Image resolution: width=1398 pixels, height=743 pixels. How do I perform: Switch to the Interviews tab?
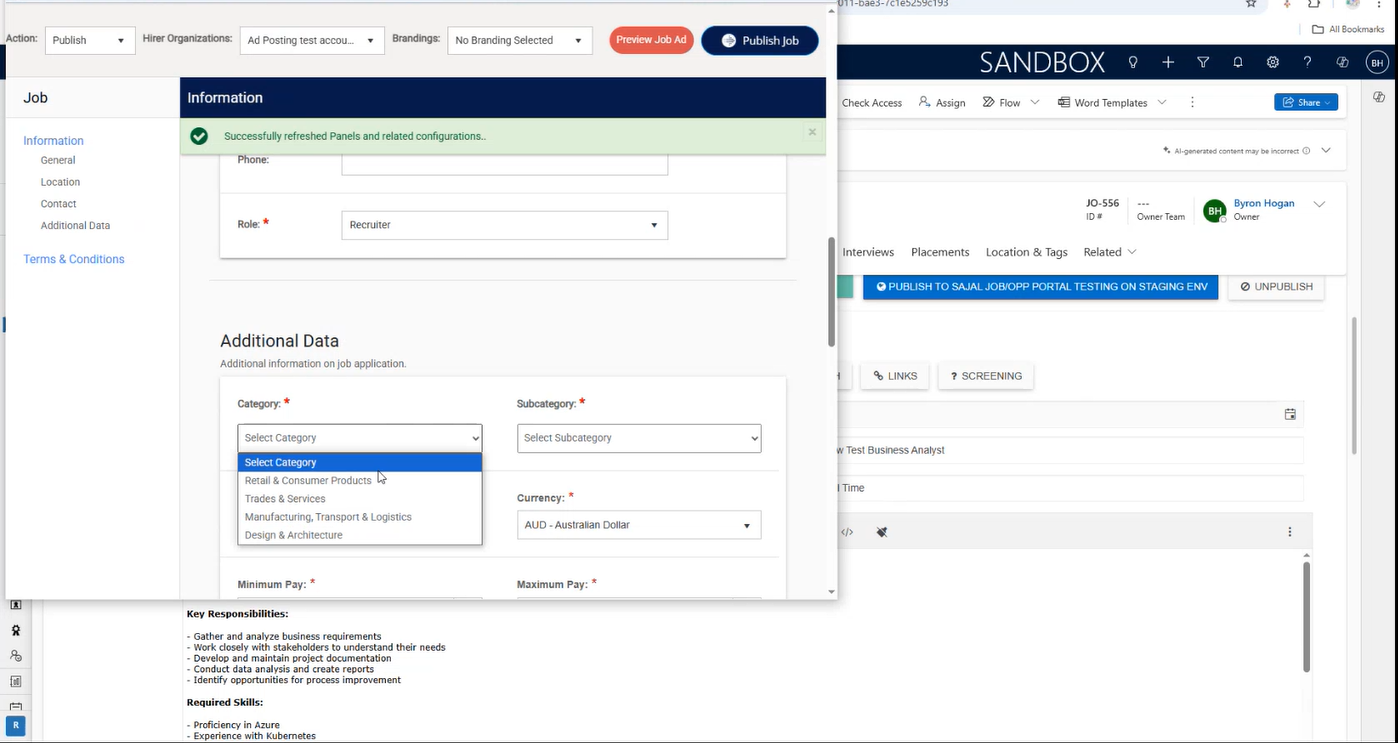868,252
